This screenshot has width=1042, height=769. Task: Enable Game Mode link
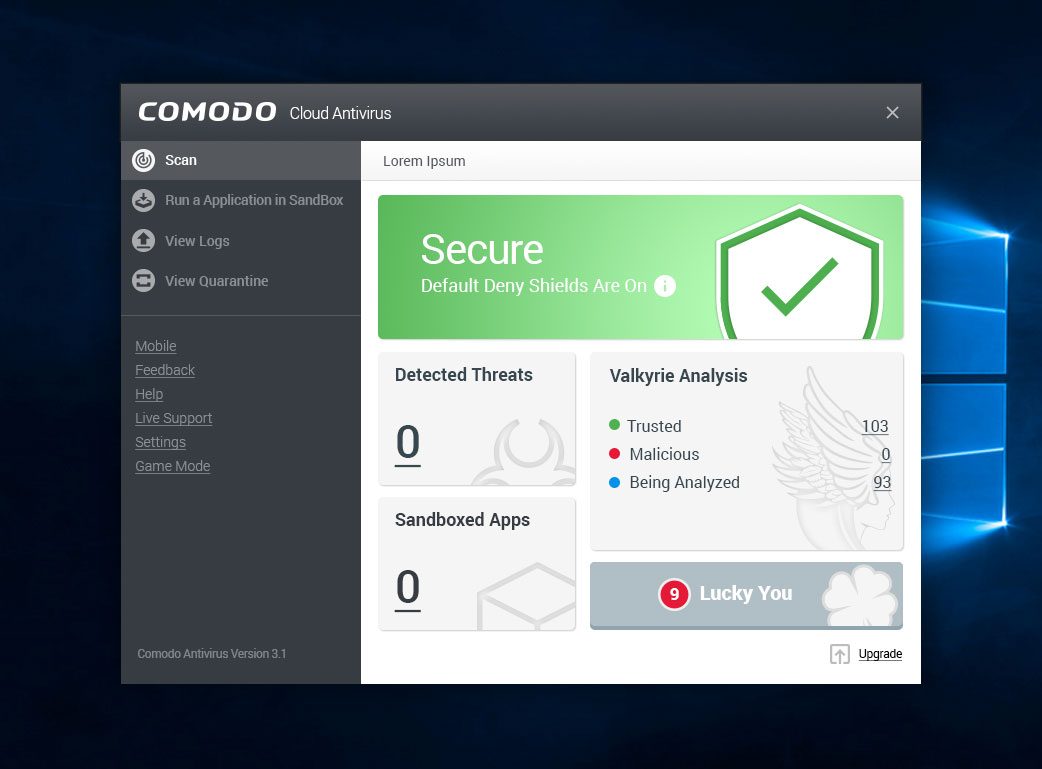173,466
